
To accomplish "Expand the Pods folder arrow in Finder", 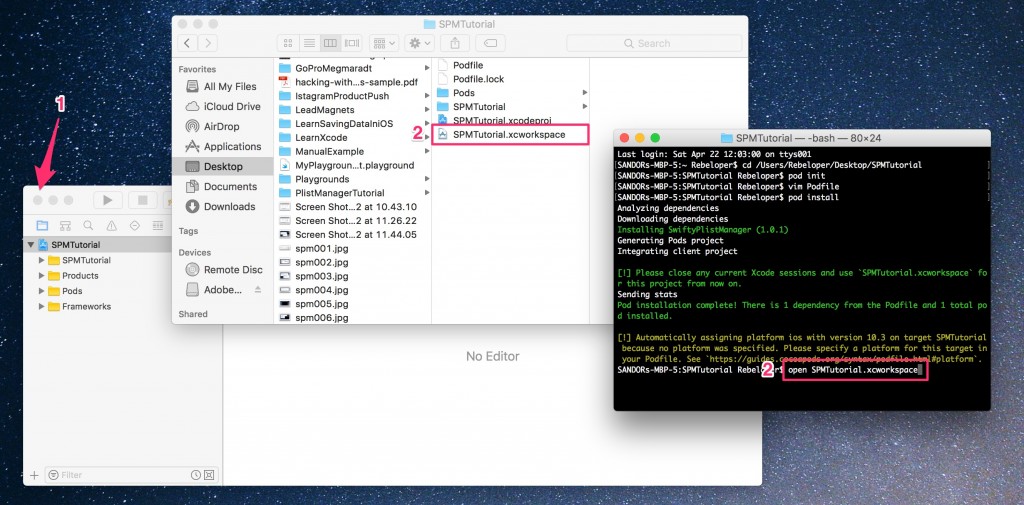I will [x=584, y=93].
